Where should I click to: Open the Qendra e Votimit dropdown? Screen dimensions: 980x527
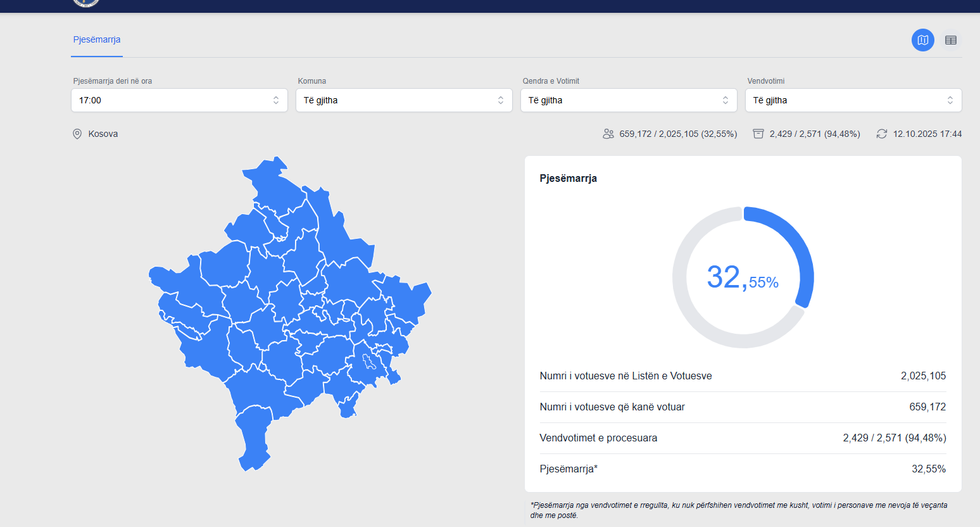(629, 100)
